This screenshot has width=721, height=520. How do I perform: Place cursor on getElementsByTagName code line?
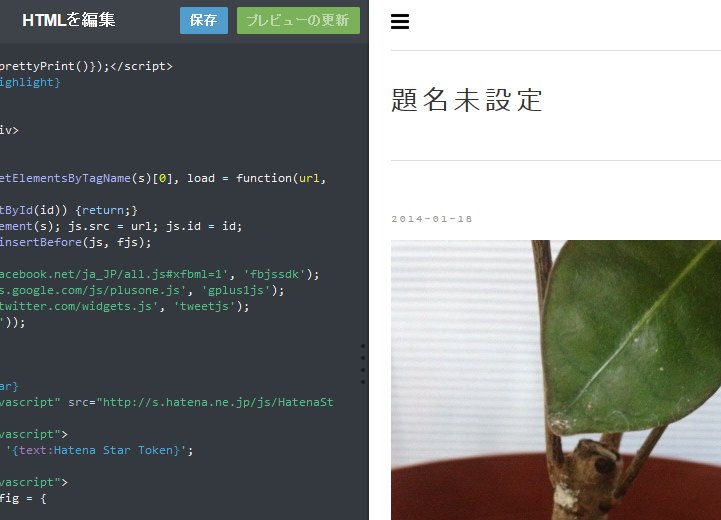pos(163,178)
